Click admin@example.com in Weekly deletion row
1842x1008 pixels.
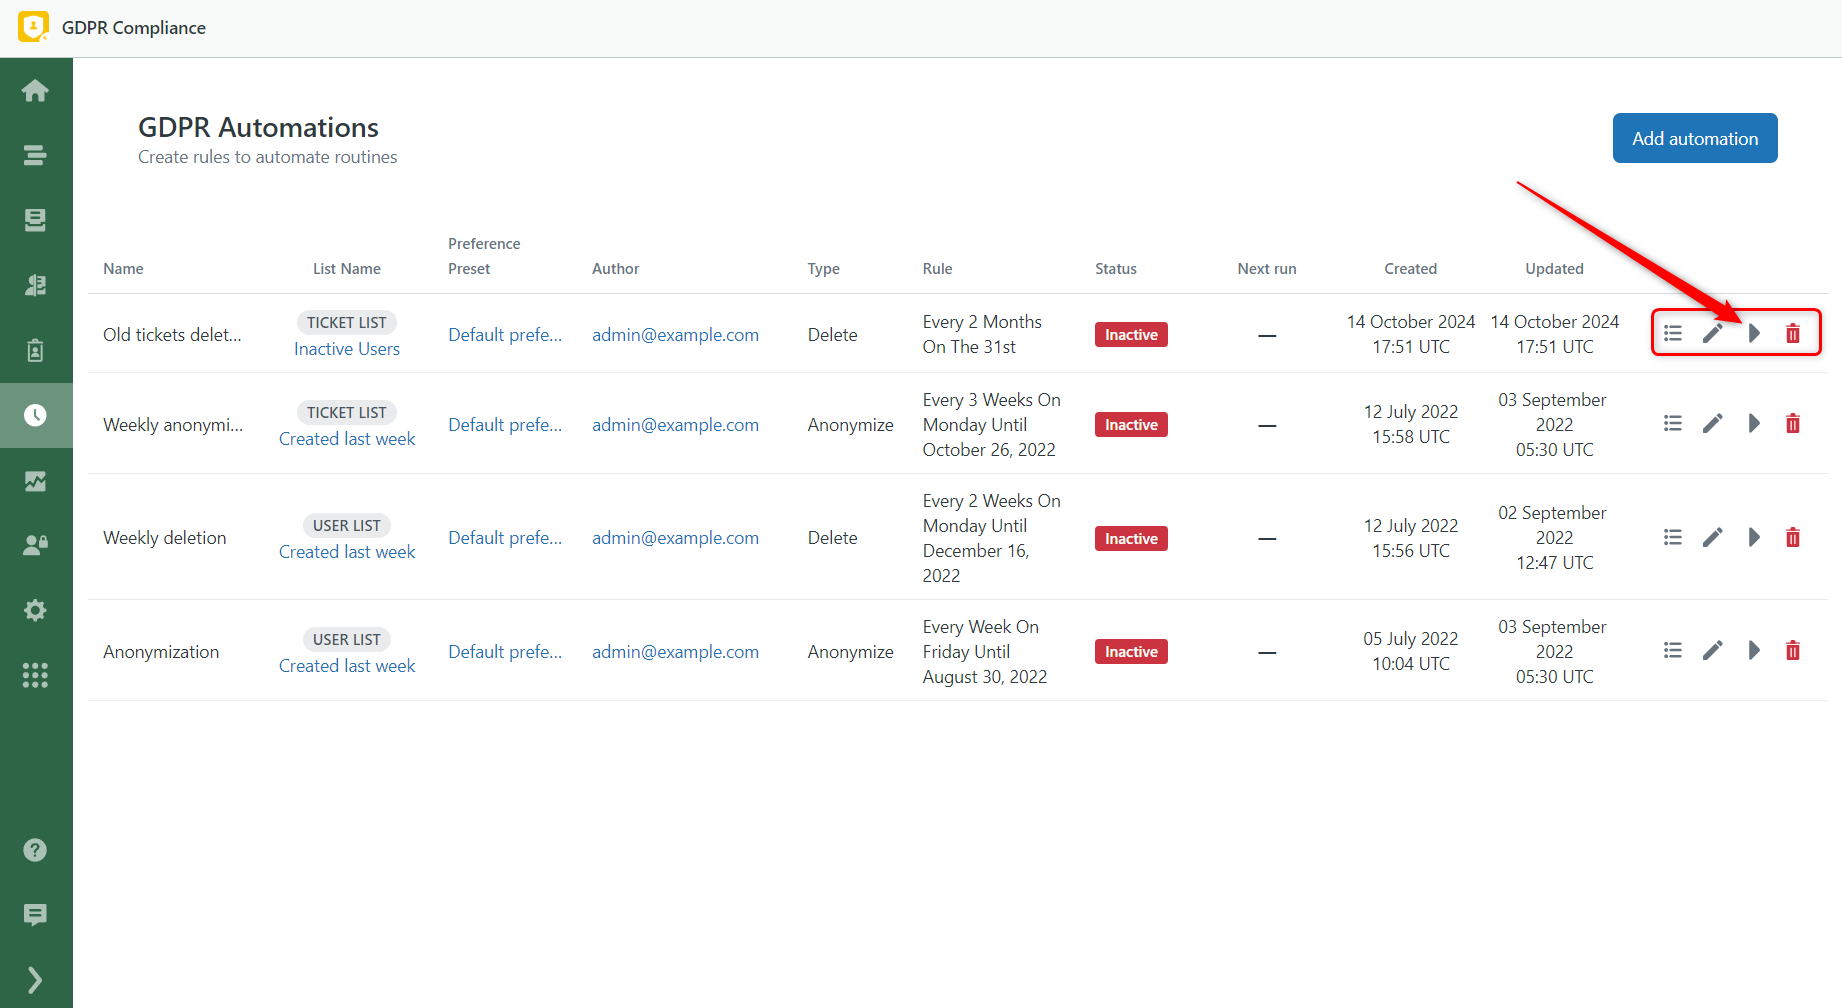(x=675, y=538)
